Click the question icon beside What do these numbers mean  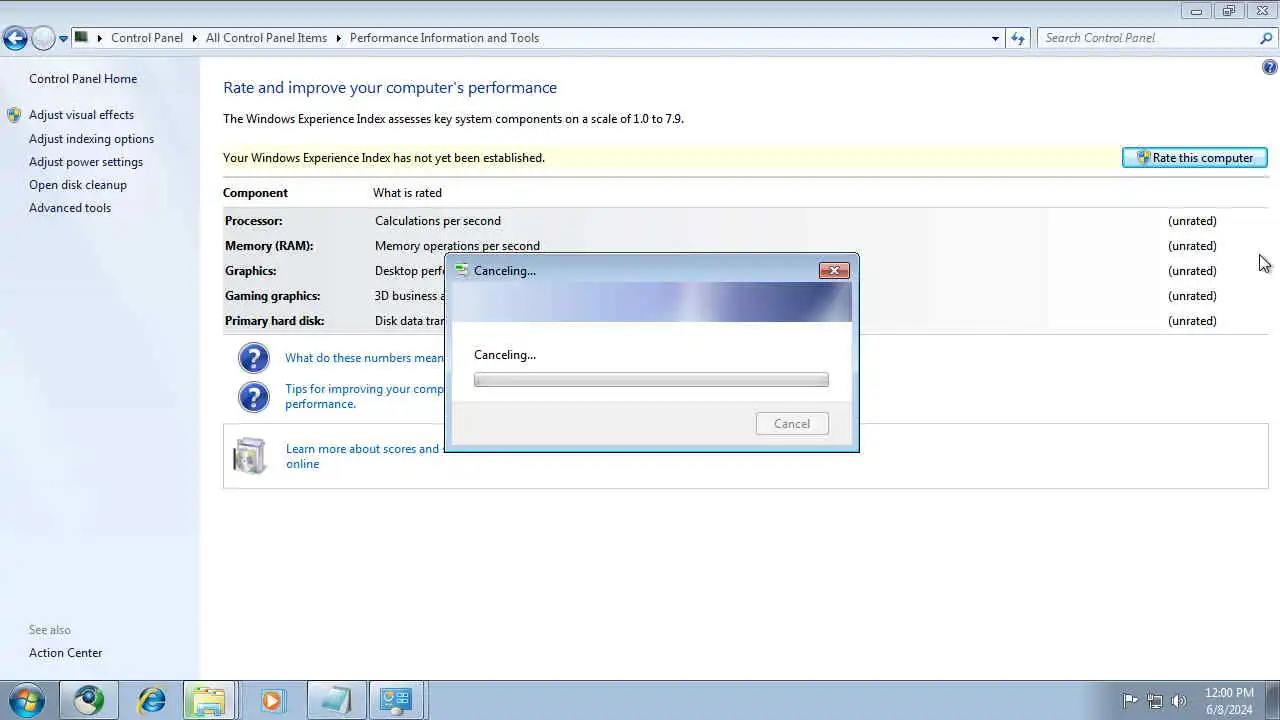[x=254, y=358]
